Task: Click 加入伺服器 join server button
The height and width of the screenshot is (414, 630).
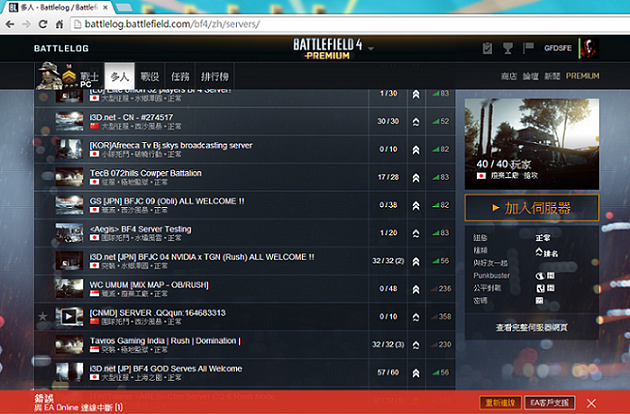Action: click(532, 208)
